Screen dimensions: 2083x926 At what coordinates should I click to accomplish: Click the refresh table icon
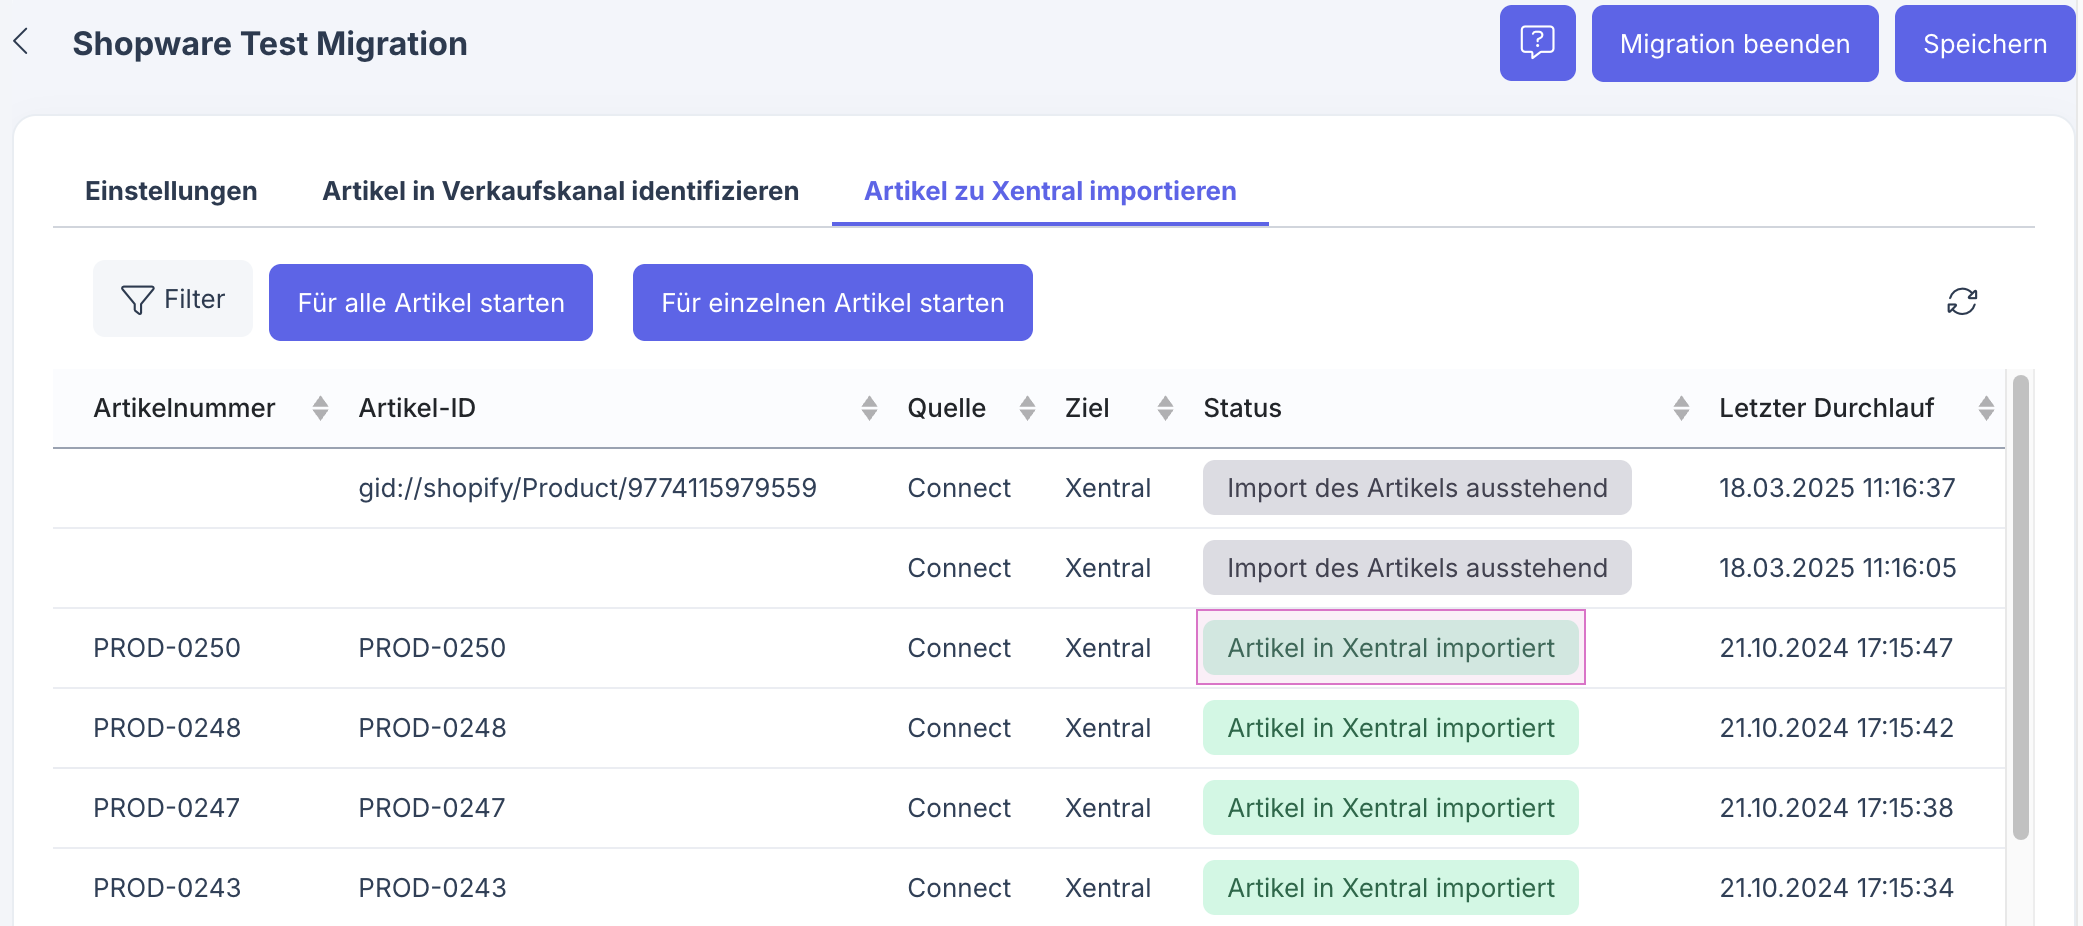point(1960,301)
